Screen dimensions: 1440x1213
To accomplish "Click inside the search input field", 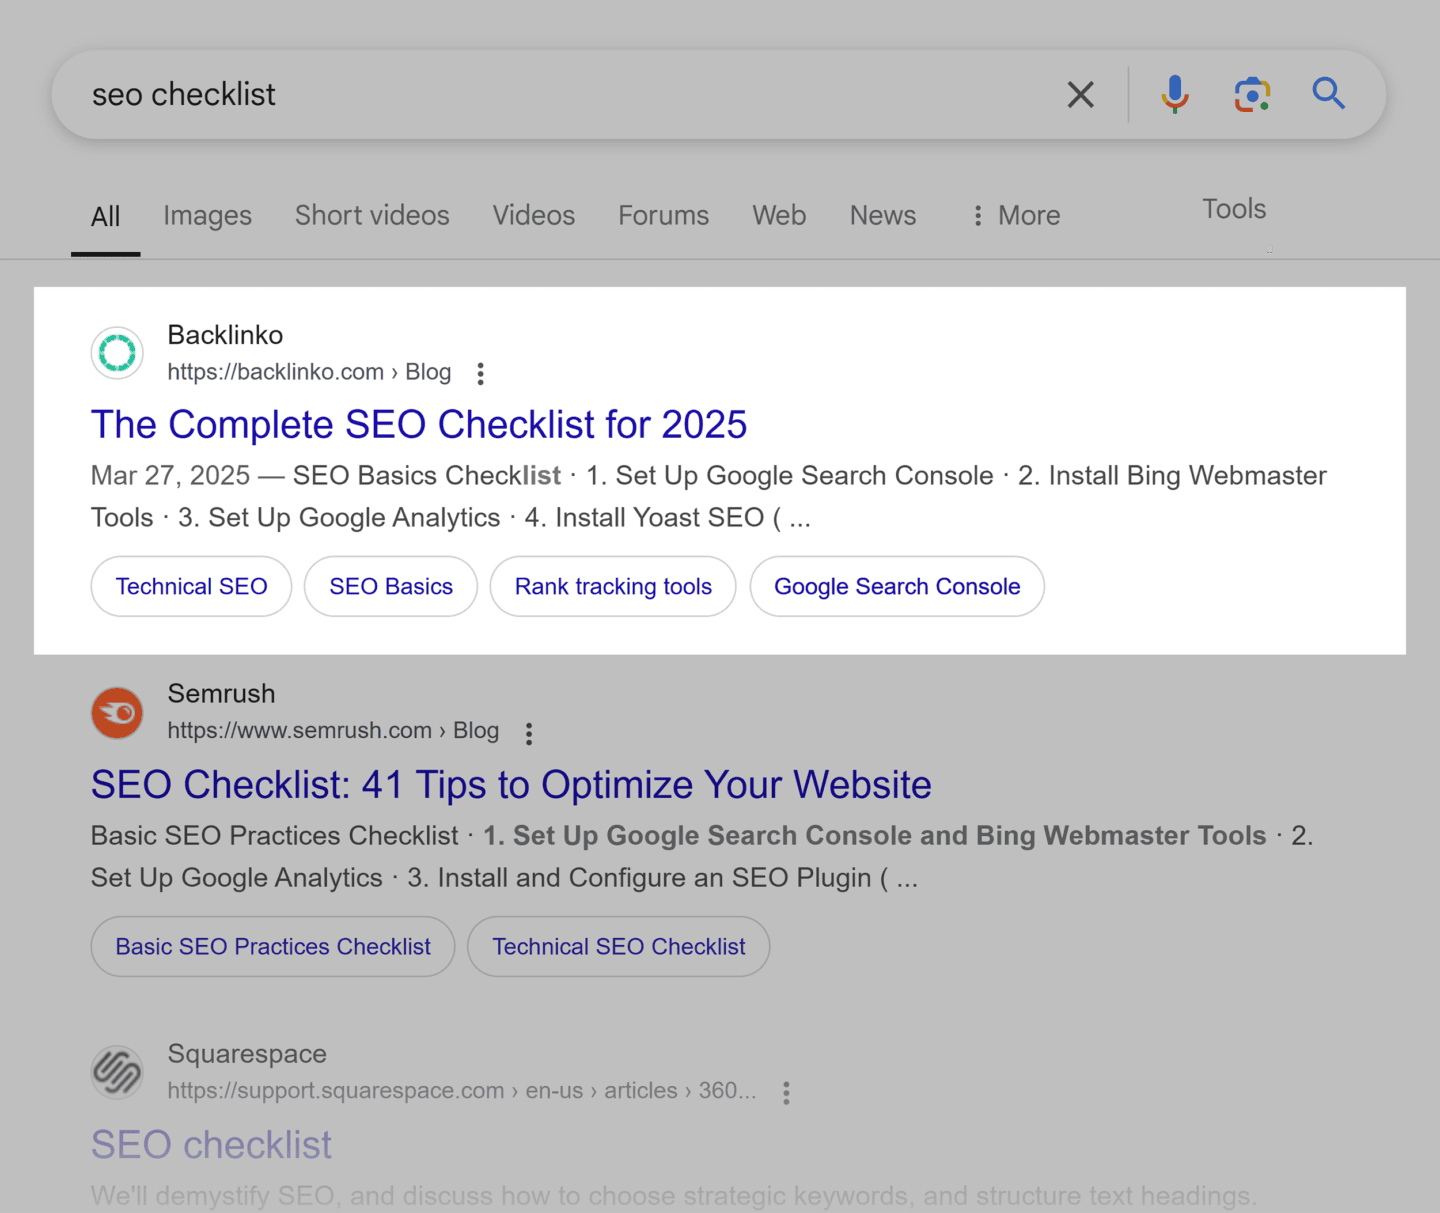I will pyautogui.click(x=500, y=94).
